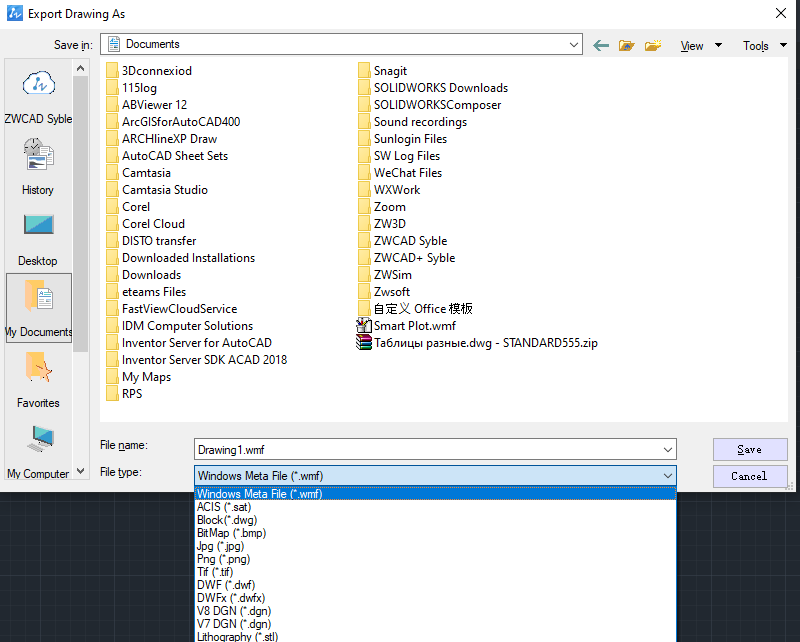The image size is (800, 642).
Task: Choose Tif (*.tif) file type
Action: [x=436, y=572]
